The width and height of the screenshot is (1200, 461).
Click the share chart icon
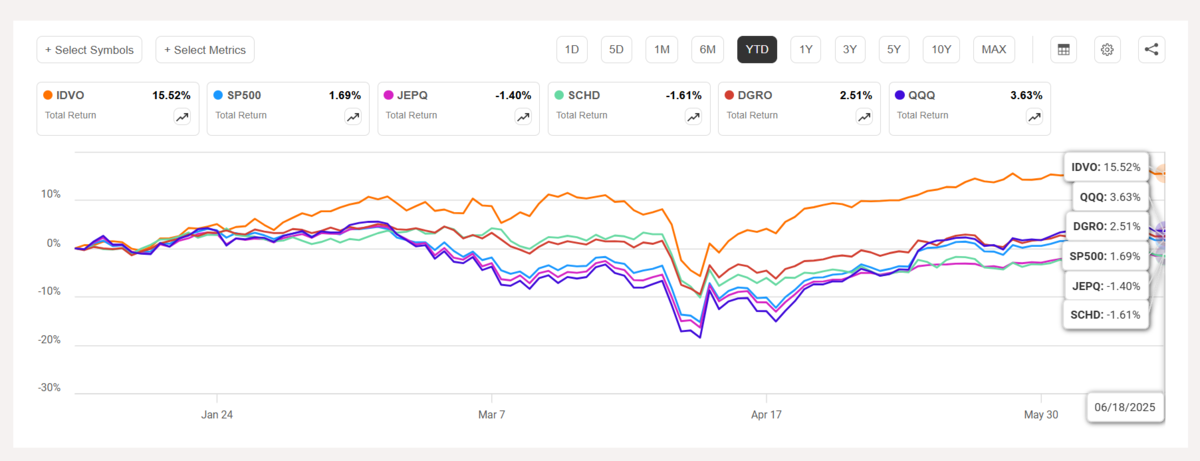(1151, 49)
